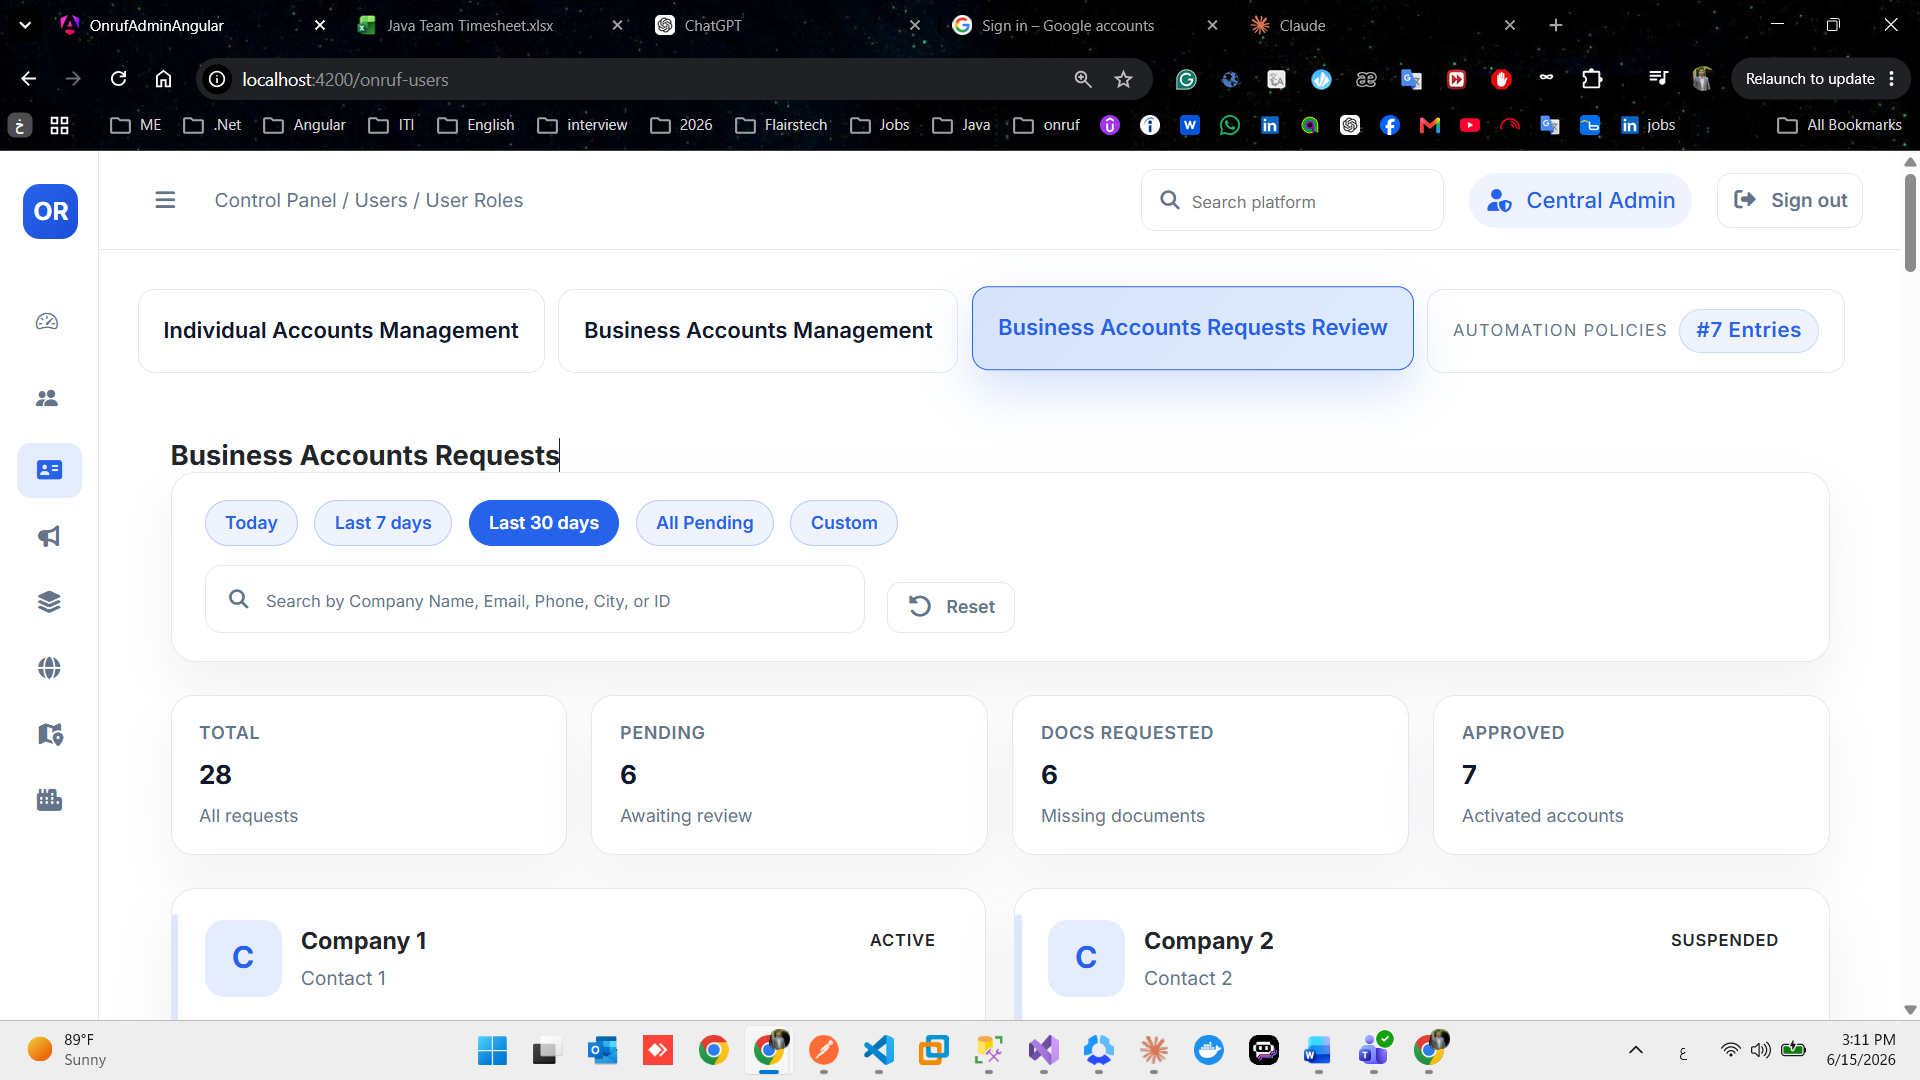Open the Windows Start menu
This screenshot has width=1920, height=1080.
pyautogui.click(x=492, y=1050)
